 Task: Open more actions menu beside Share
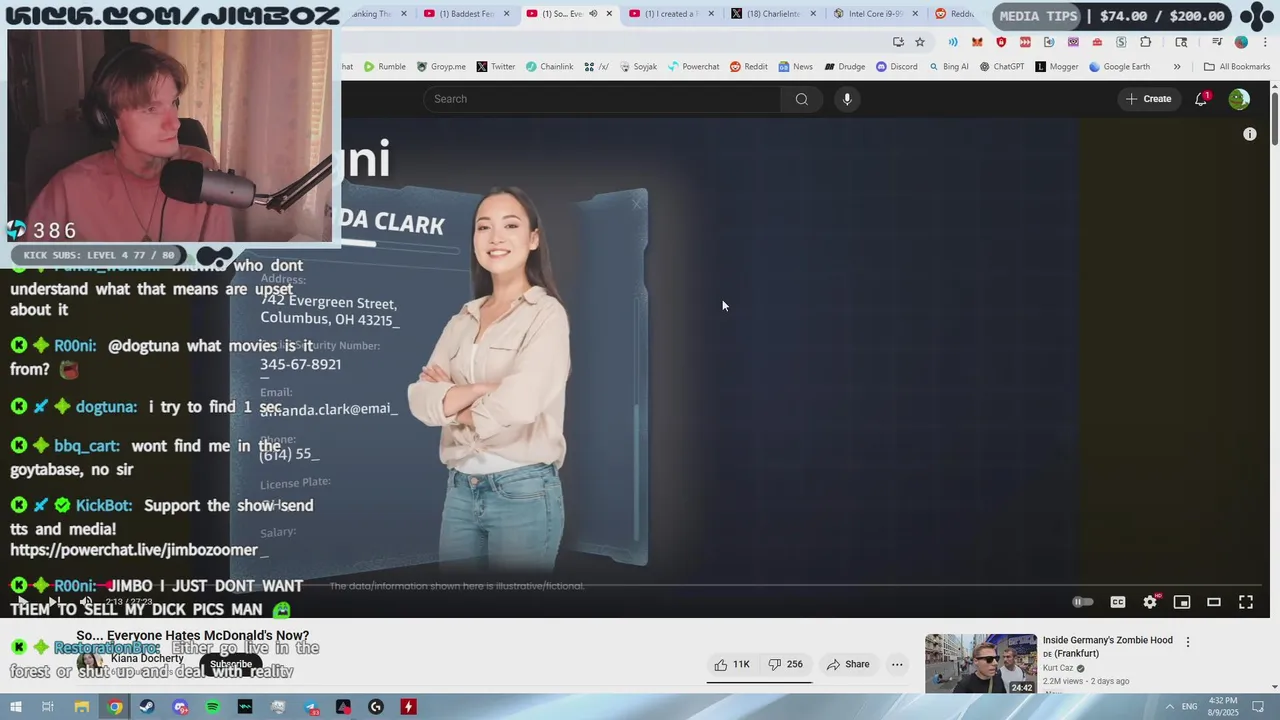(x=897, y=664)
